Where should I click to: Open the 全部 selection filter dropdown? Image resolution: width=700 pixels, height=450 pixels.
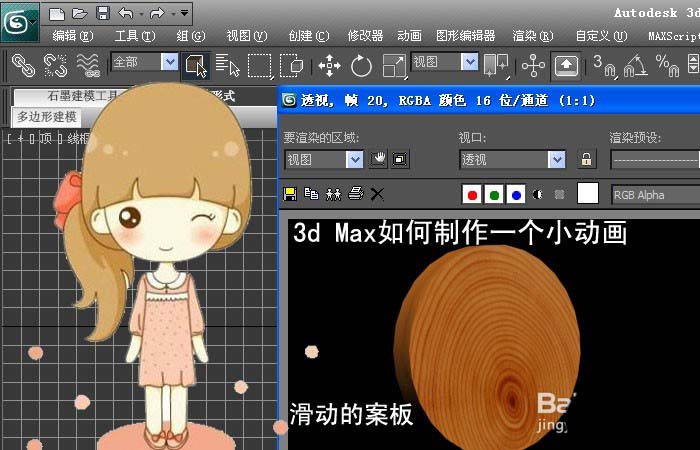click(144, 62)
